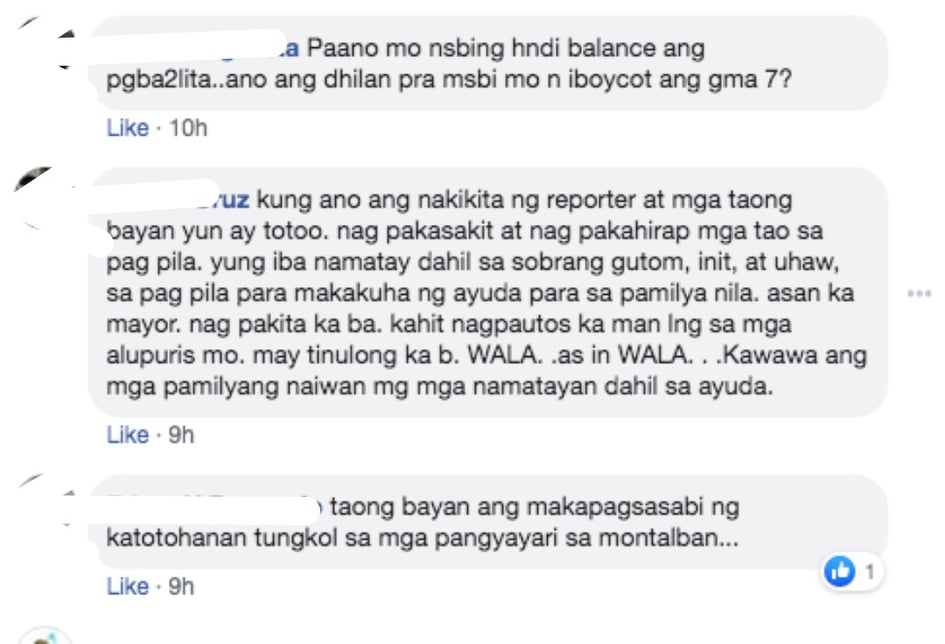Viewport: 945px width, 644px height.
Task: Like the comment mentioning montalban
Action: click(x=127, y=586)
